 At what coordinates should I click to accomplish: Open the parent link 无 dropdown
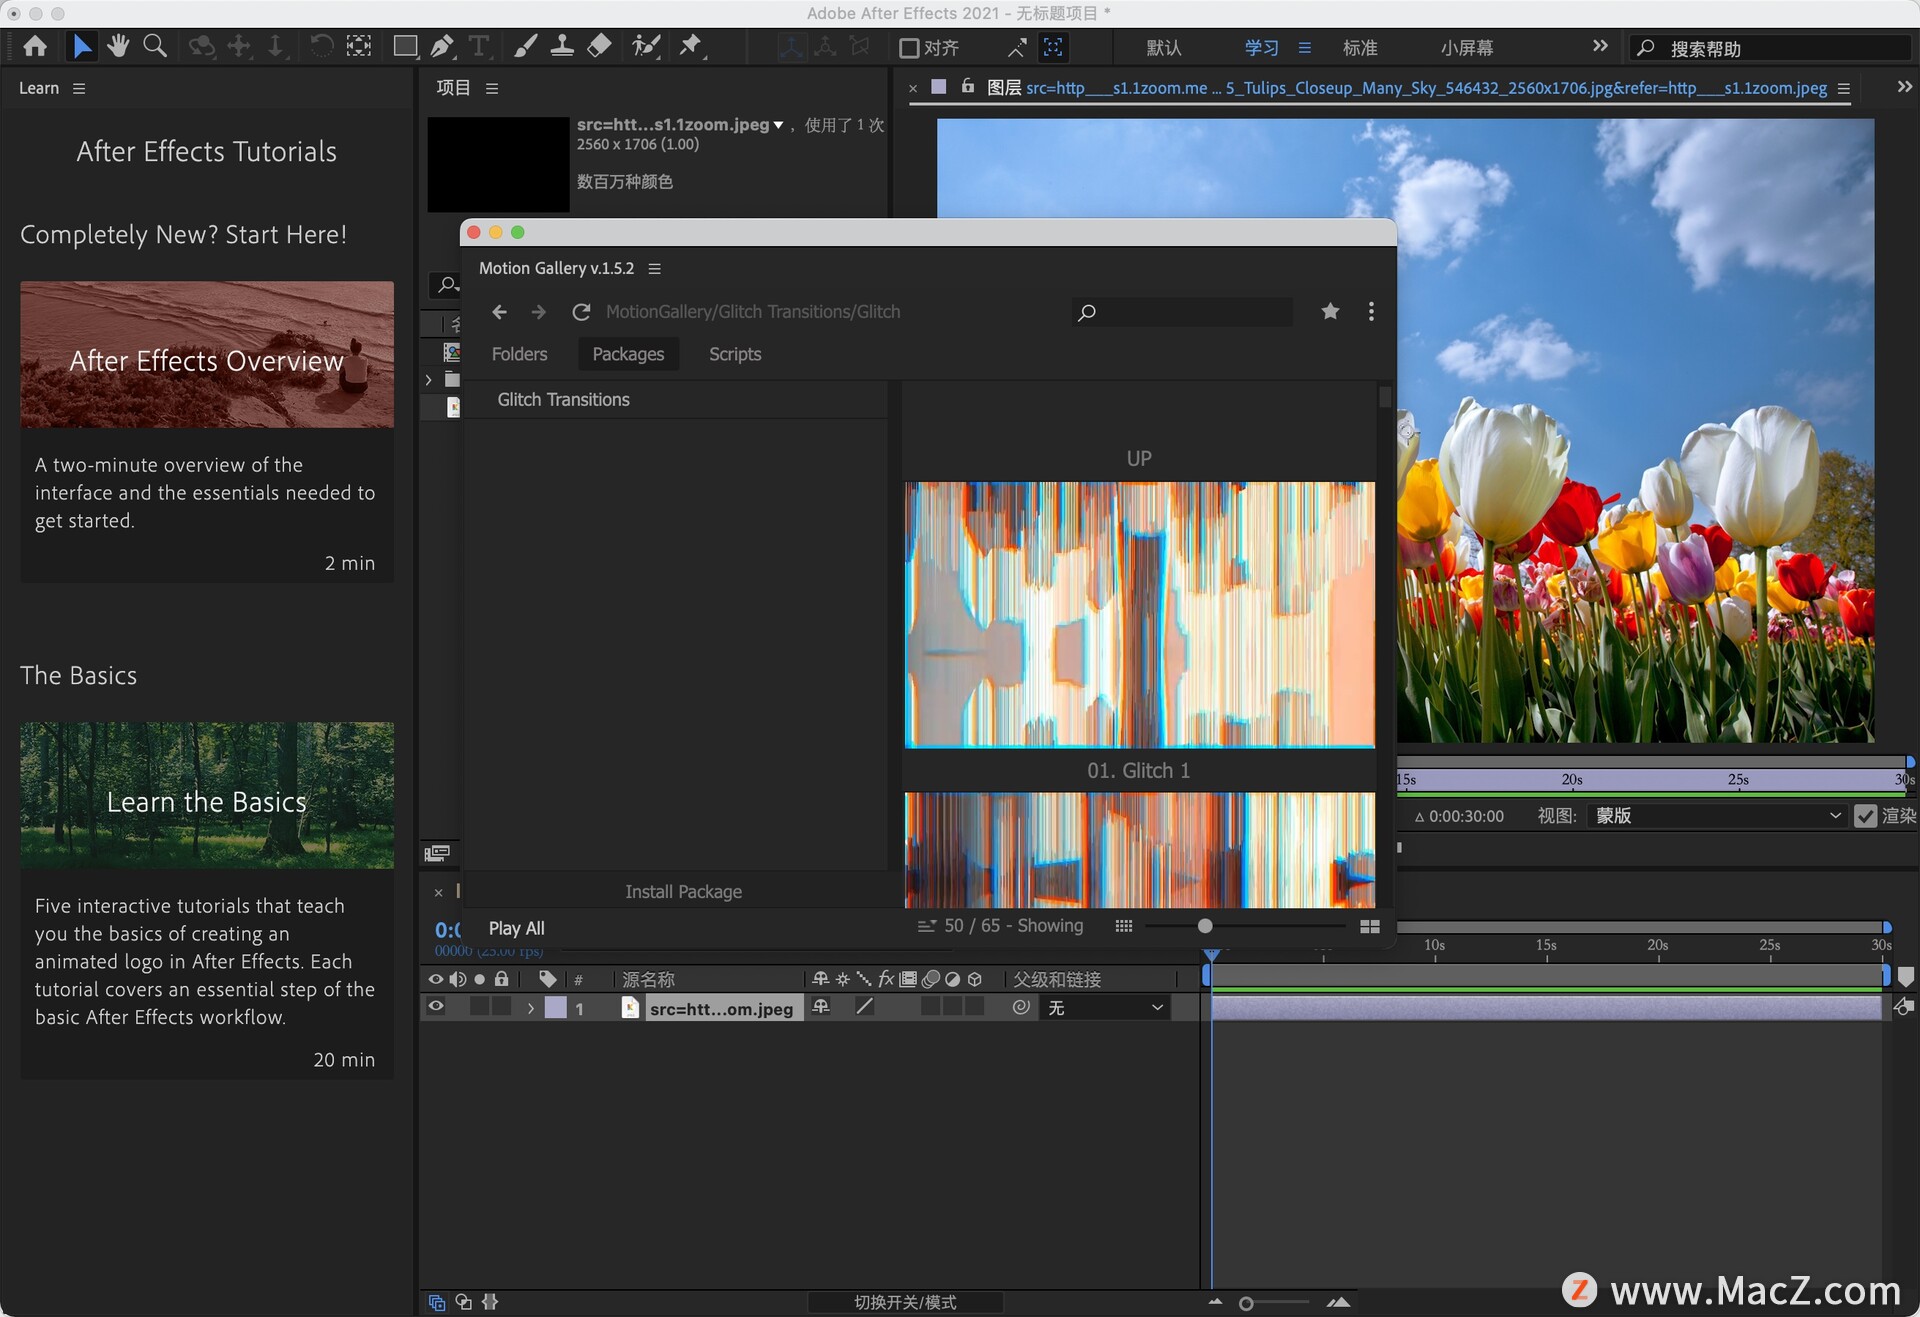[1104, 1008]
